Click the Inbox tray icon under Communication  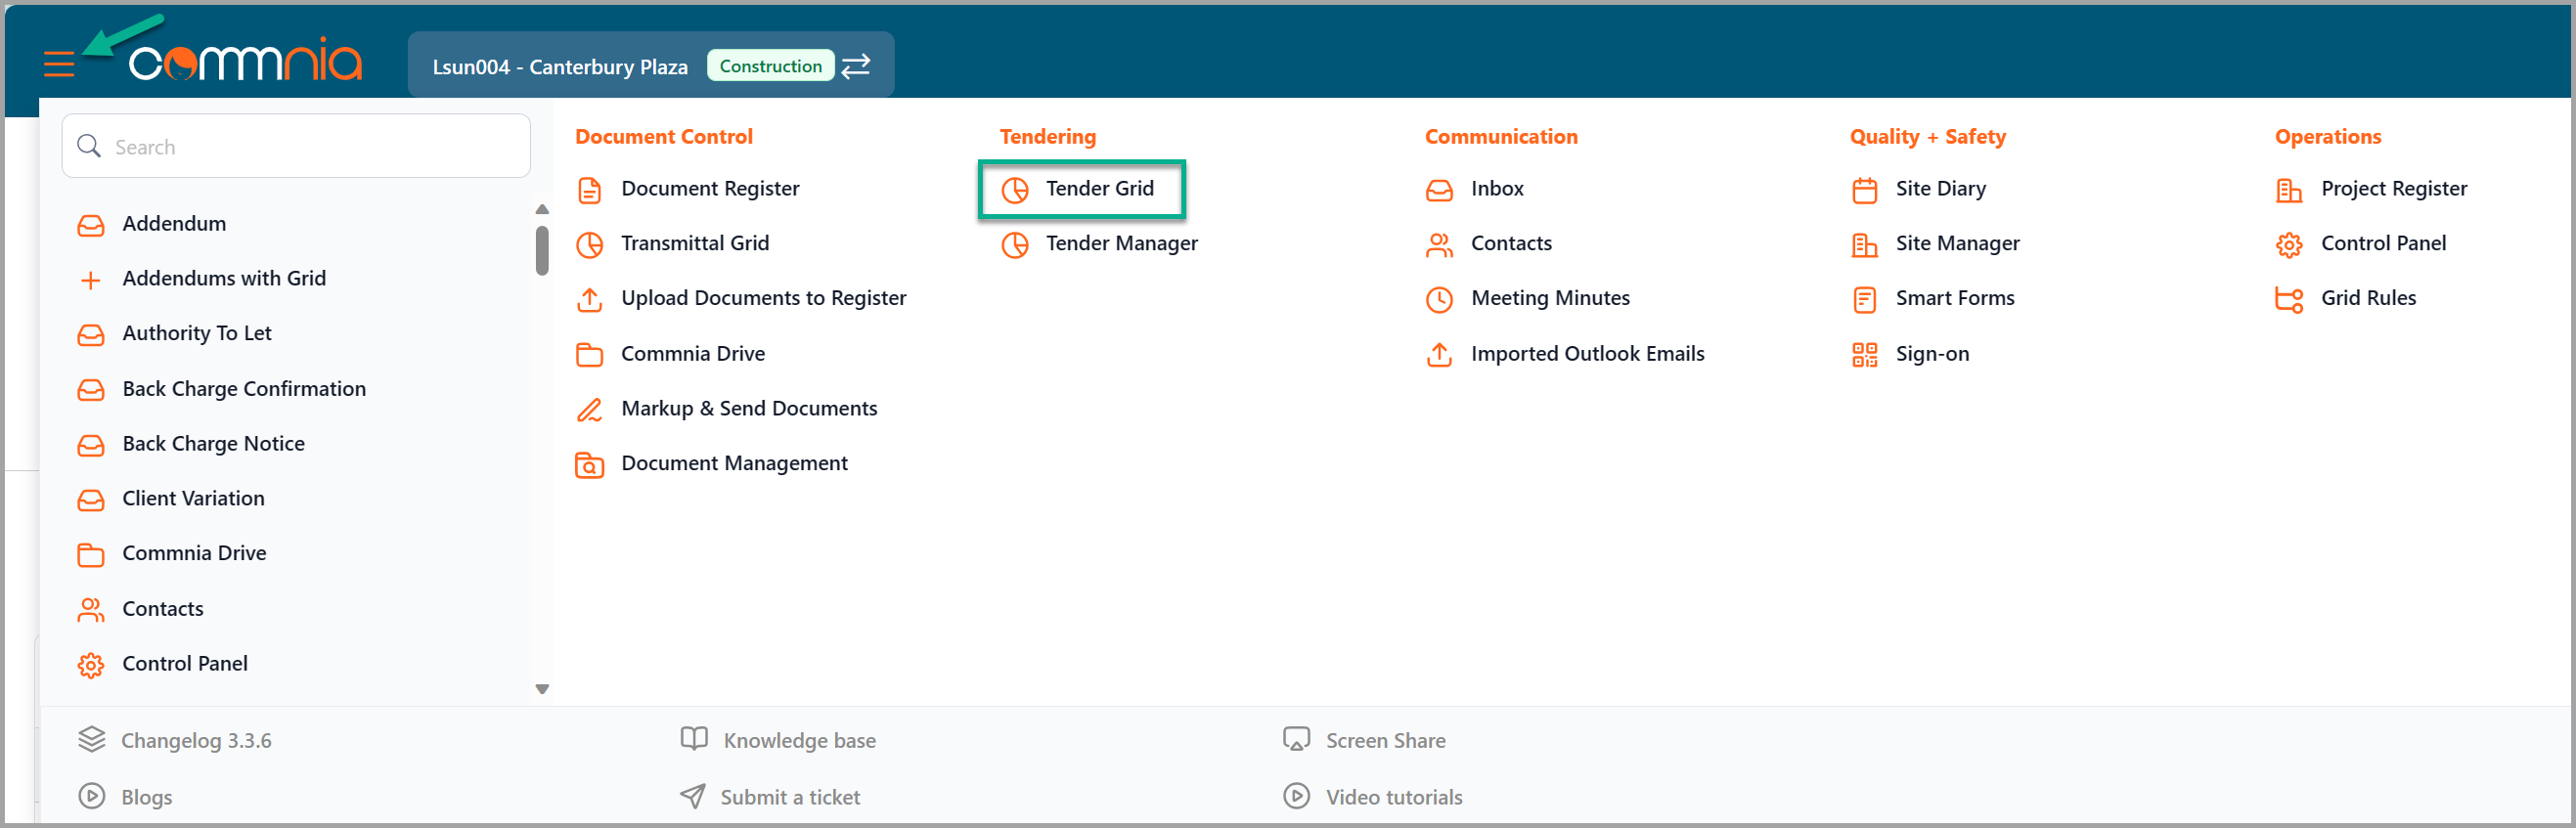(1439, 190)
